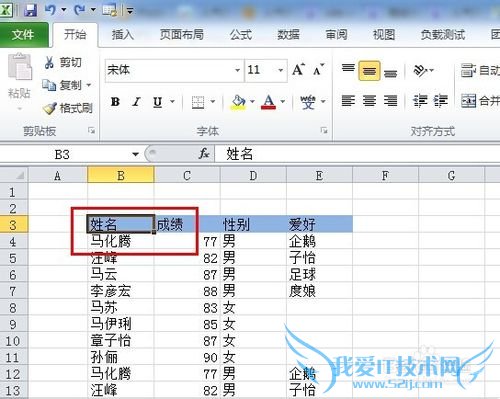
Task: Open the Excel application icon menu
Action: coord(6,10)
